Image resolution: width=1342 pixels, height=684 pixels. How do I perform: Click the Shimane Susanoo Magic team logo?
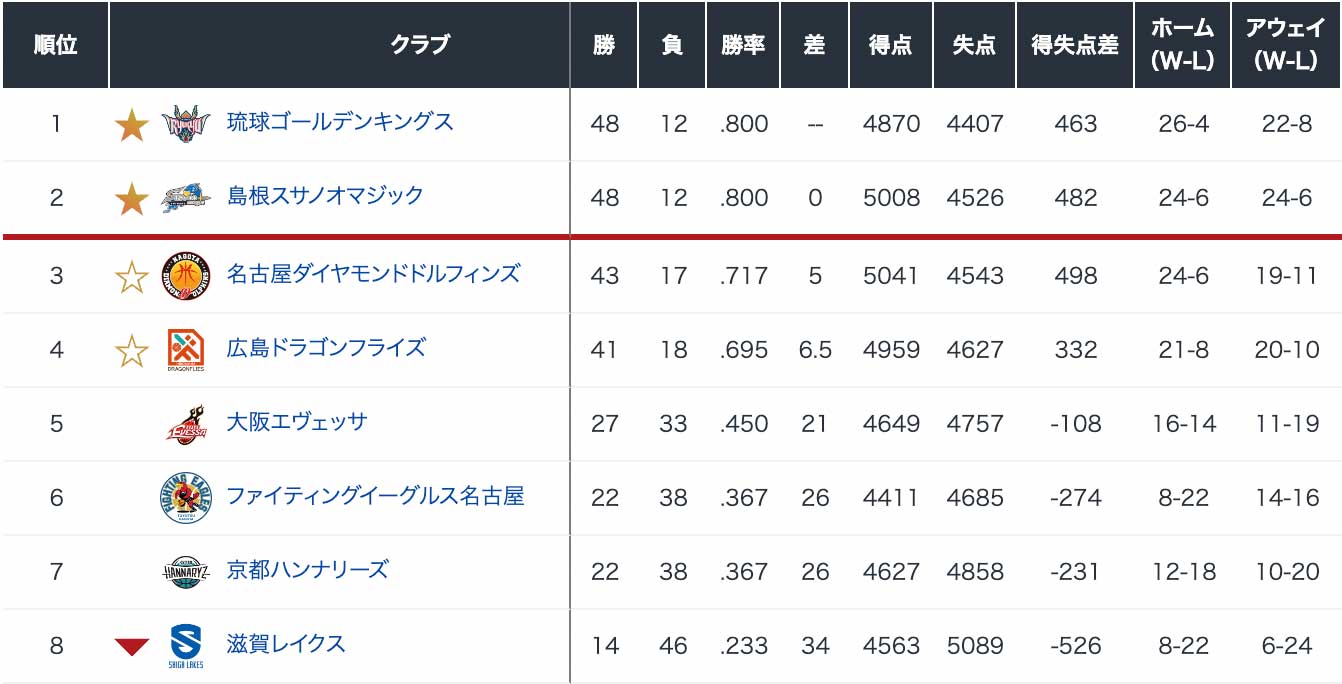click(x=186, y=198)
